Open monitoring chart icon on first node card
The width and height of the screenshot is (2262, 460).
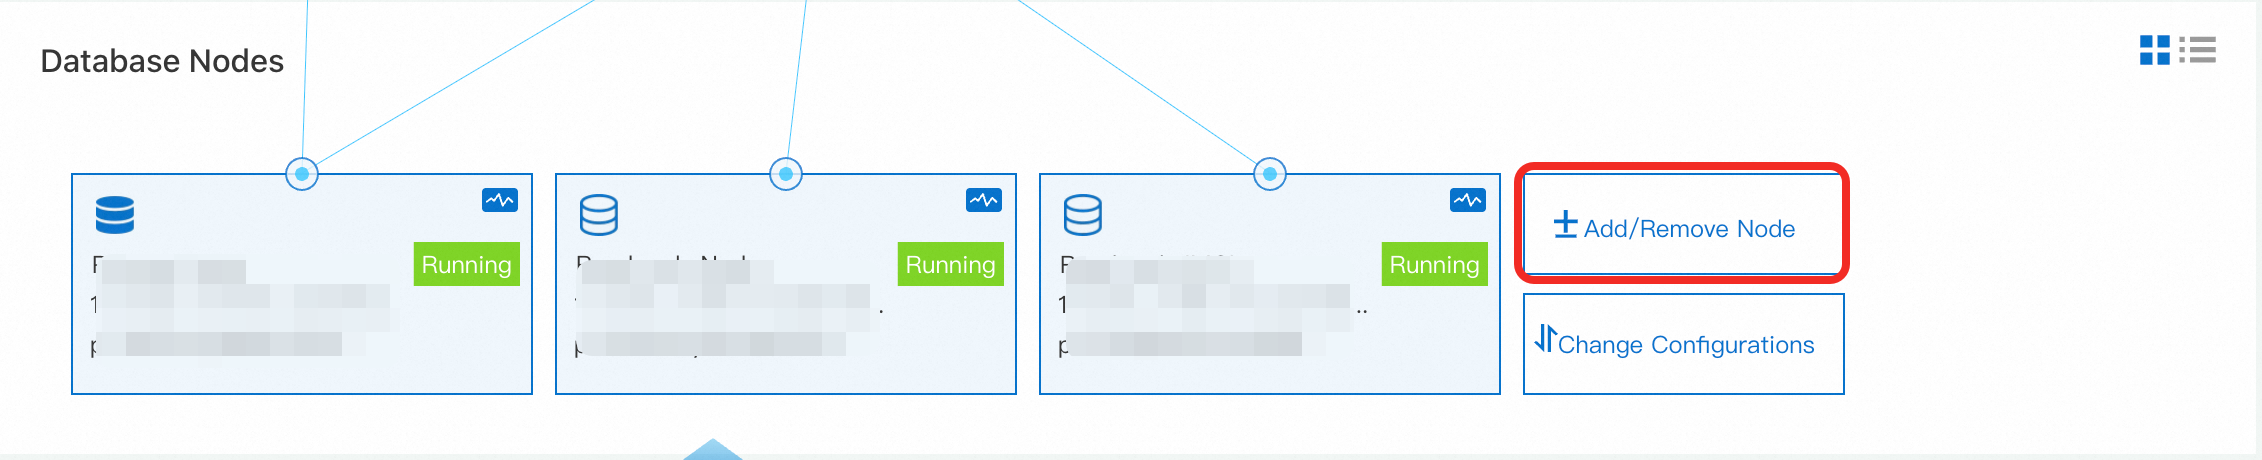click(500, 200)
